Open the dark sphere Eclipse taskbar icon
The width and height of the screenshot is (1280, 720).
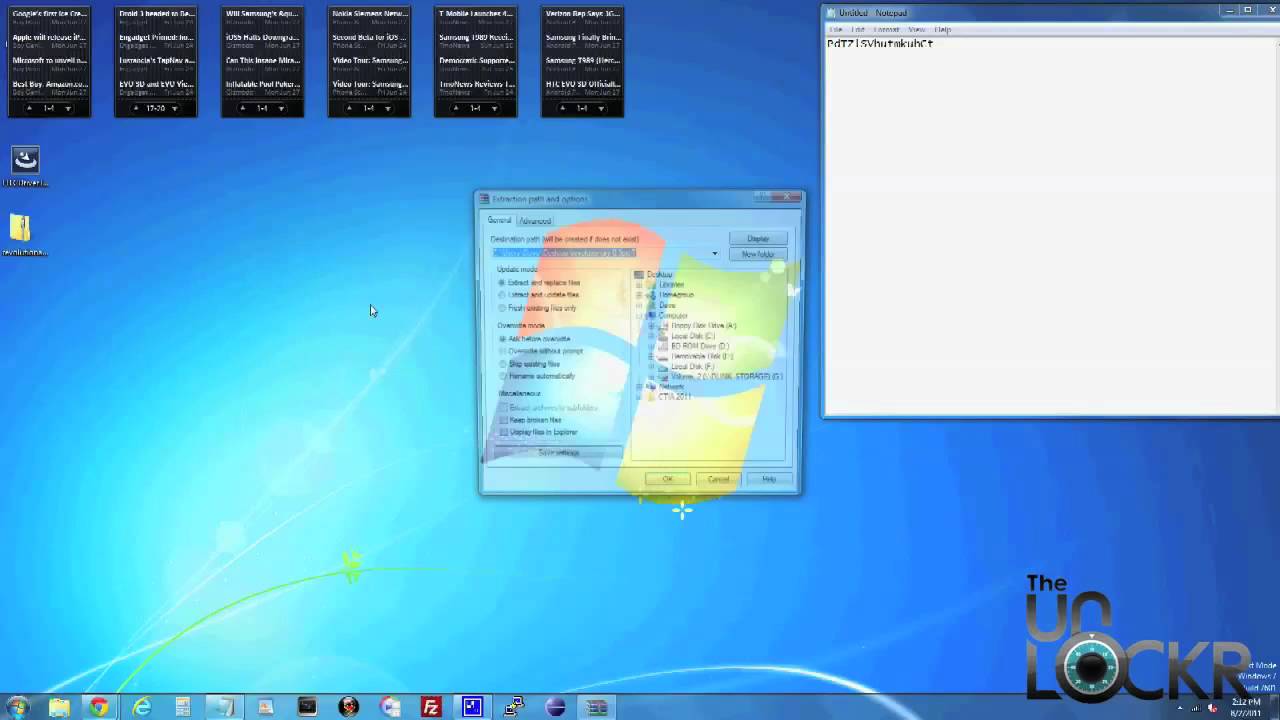click(555, 707)
